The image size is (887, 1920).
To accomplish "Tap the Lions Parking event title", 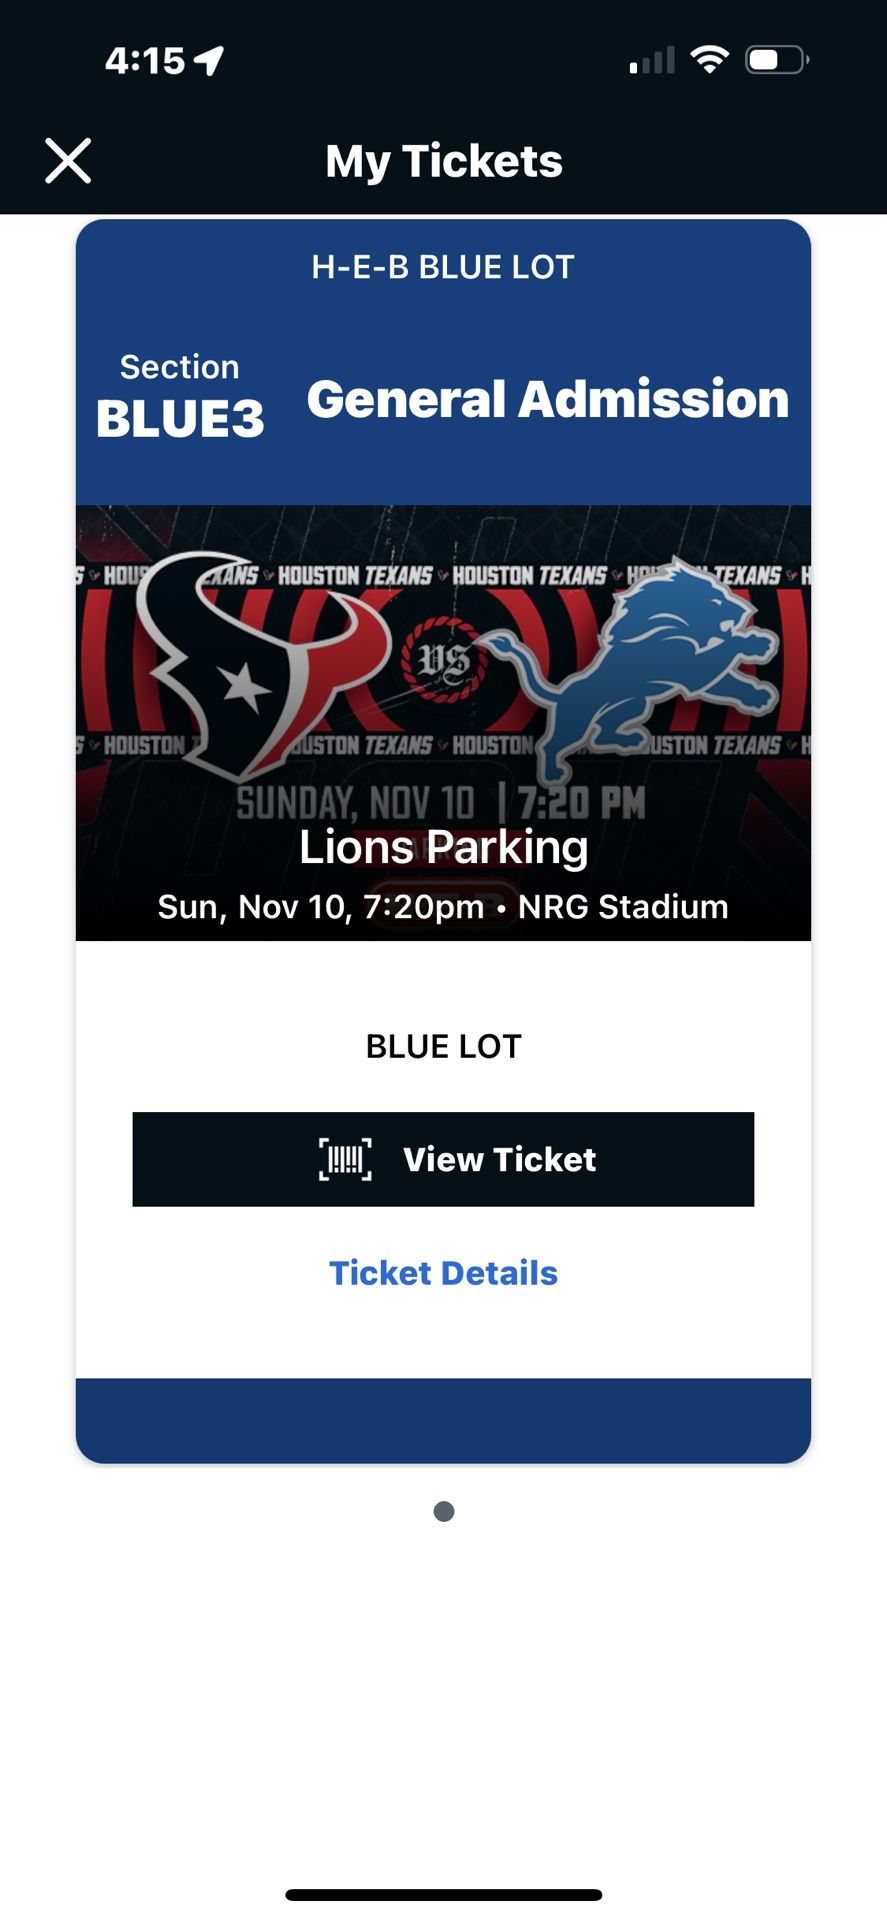I will 443,848.
